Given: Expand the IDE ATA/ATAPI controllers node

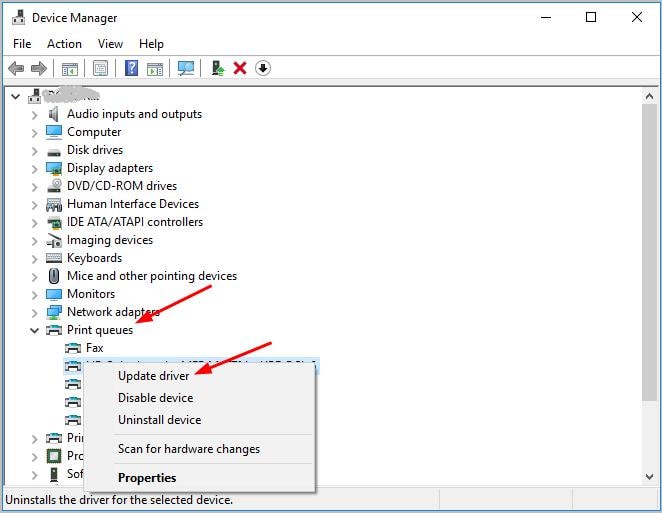Looking at the screenshot, I should click(35, 223).
